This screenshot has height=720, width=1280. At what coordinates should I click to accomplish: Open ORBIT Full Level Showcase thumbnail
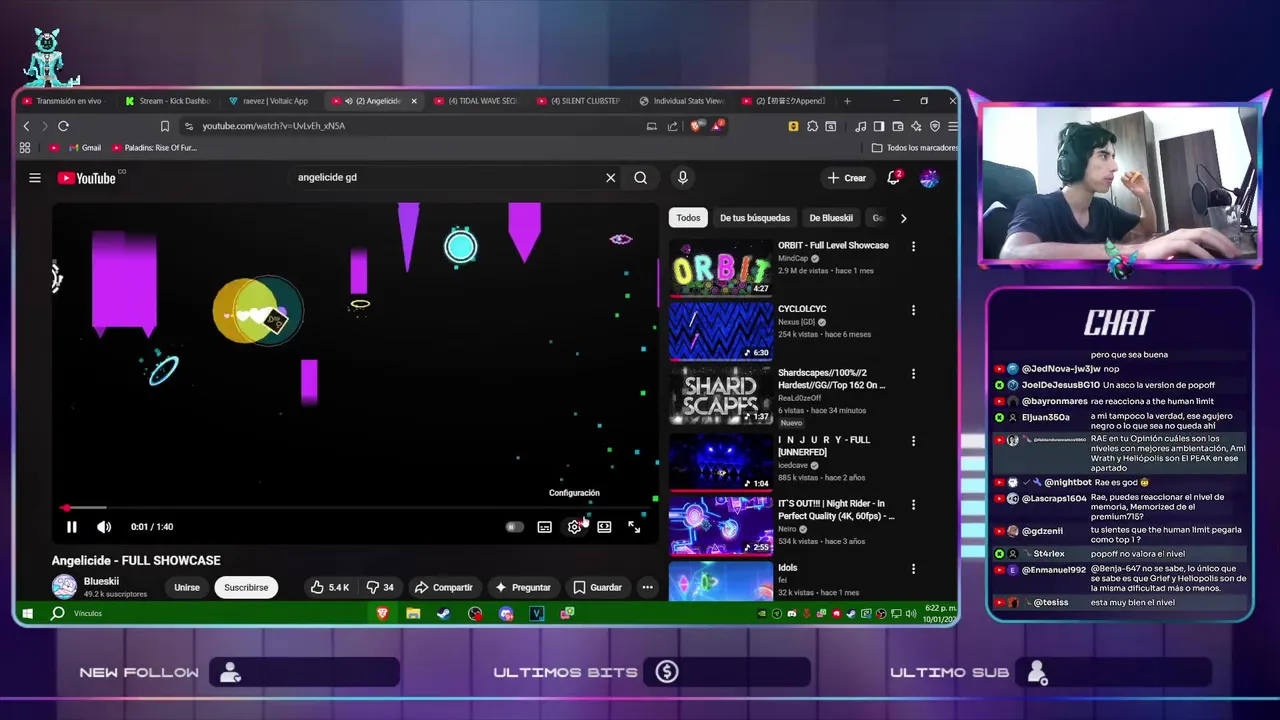point(720,268)
